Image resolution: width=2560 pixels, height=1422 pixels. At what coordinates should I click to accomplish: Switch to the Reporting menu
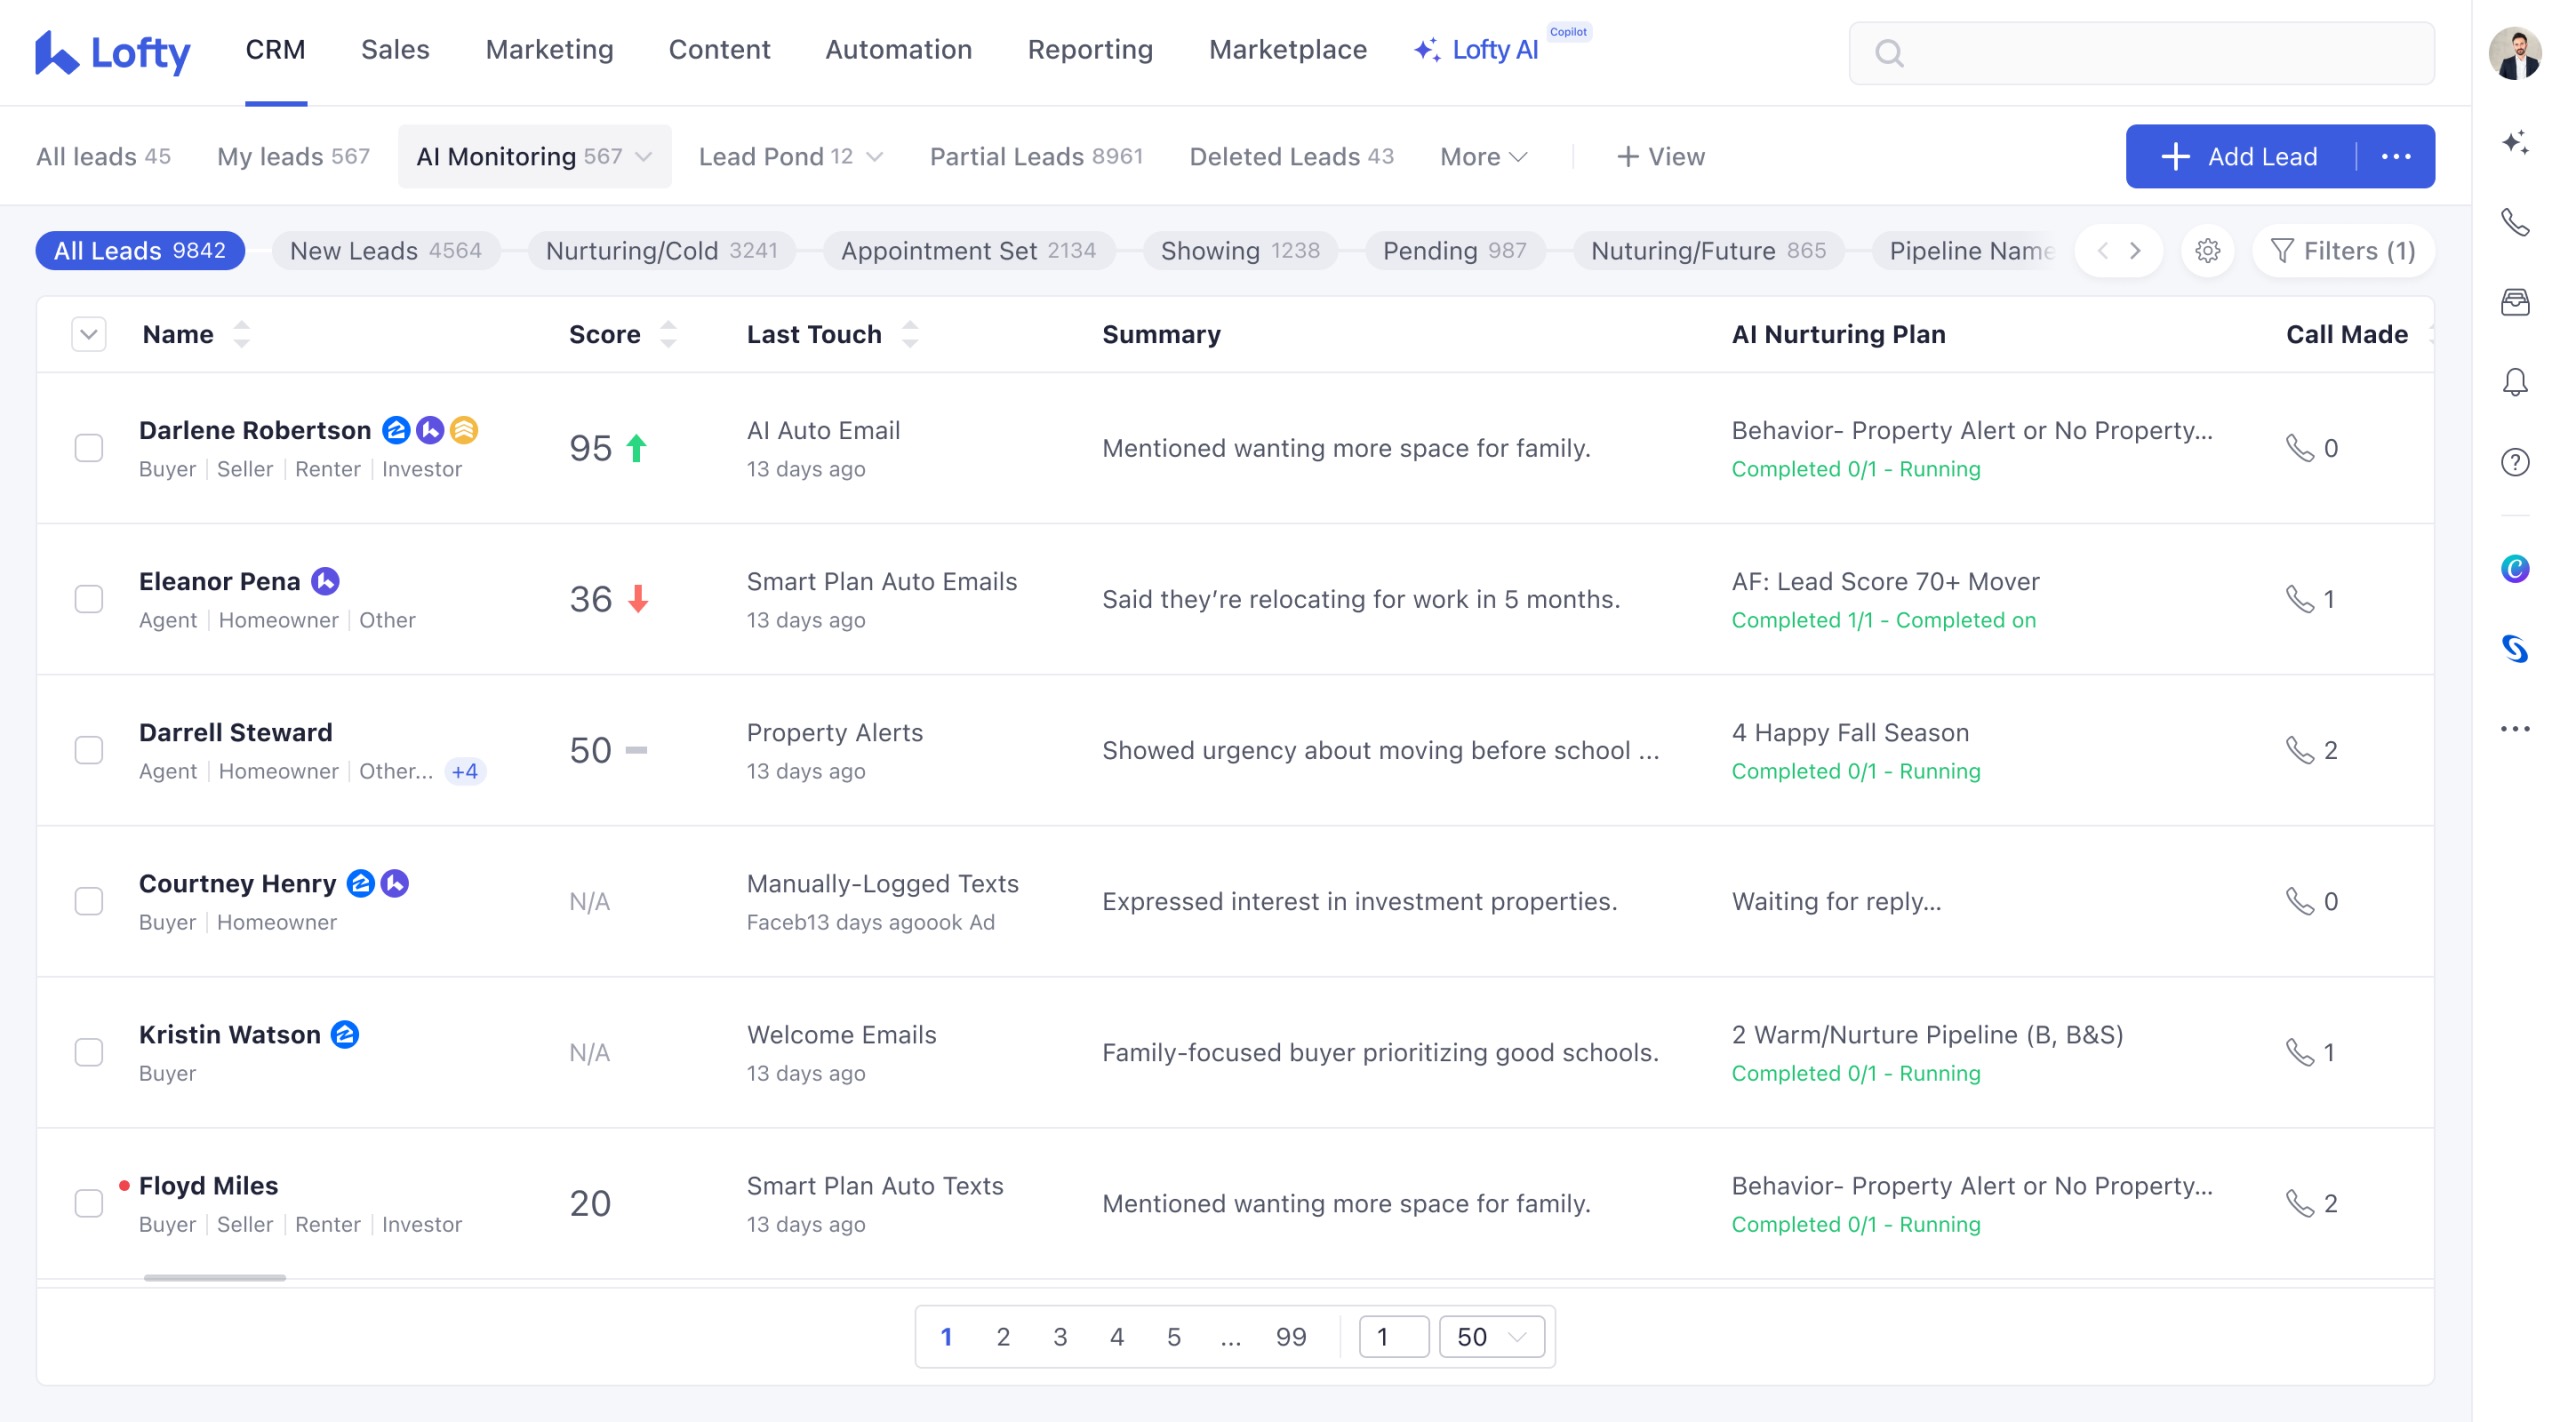coord(1090,50)
